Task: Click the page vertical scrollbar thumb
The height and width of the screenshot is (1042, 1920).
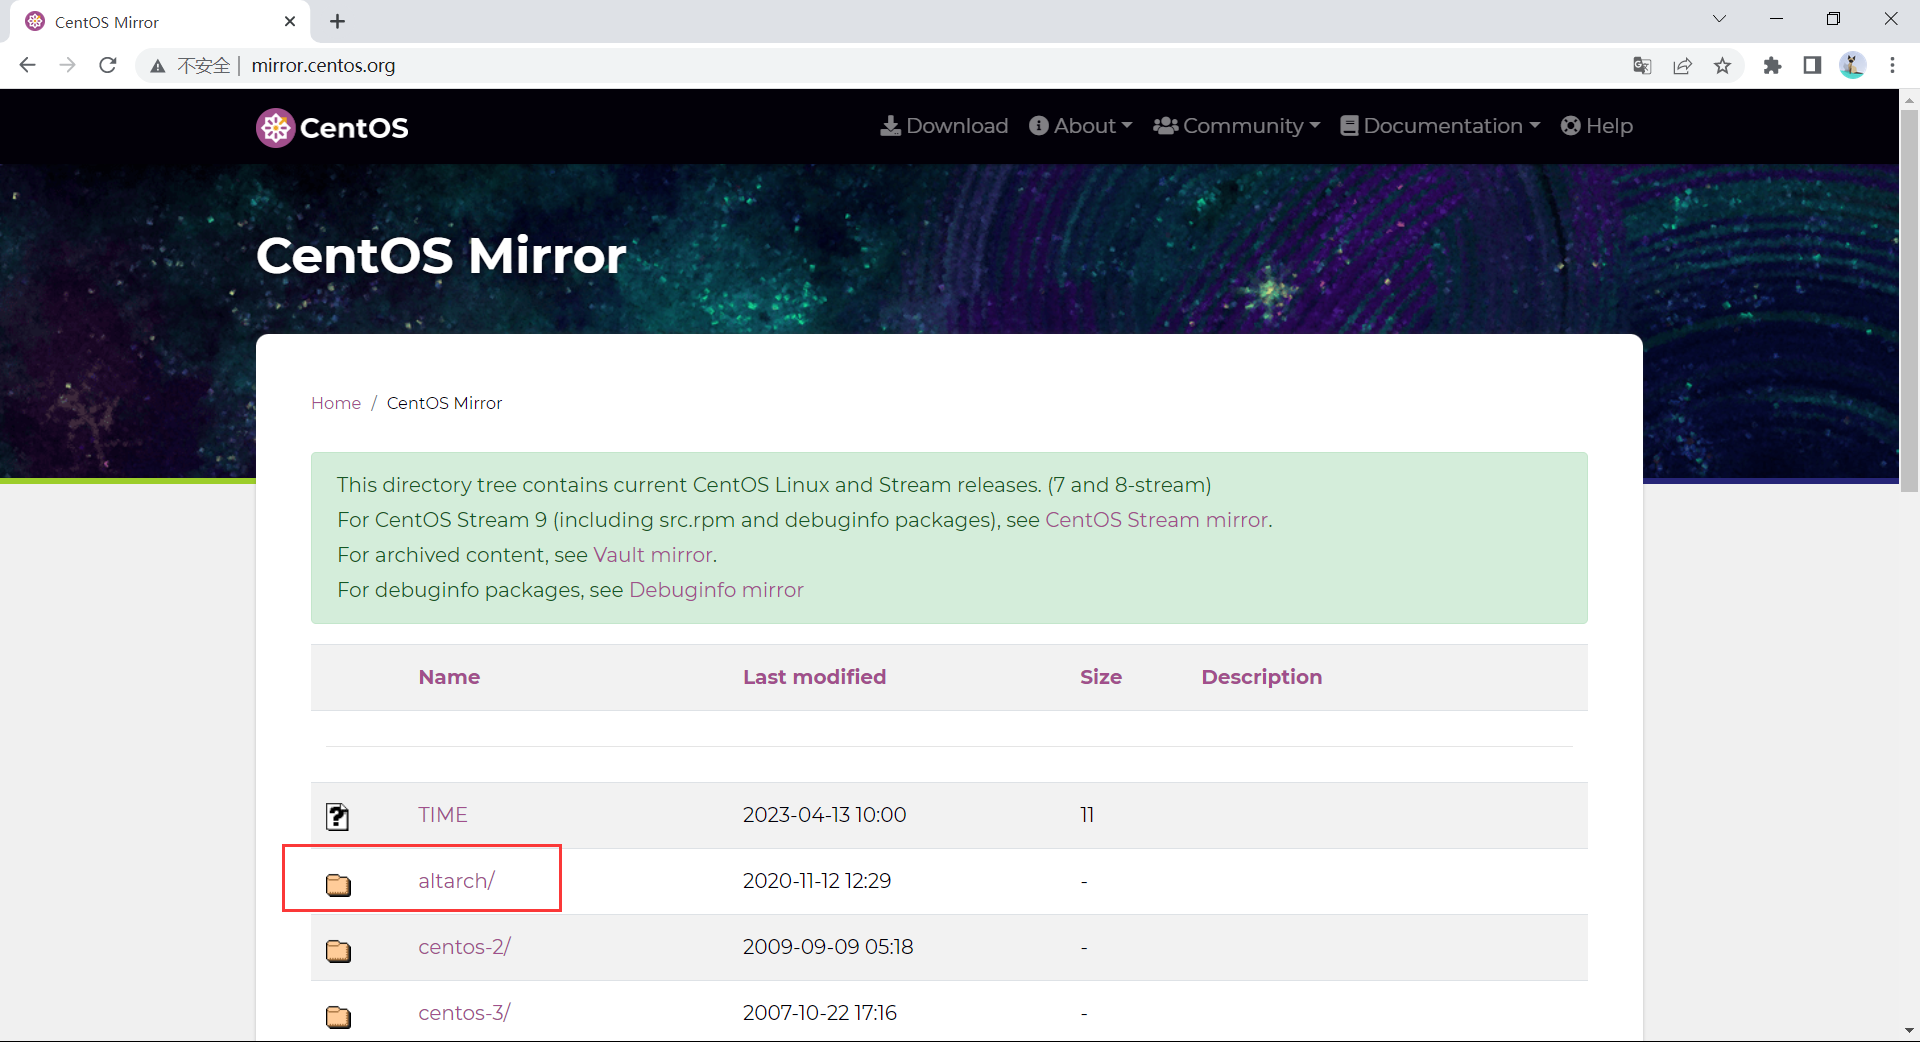Action: point(1909,300)
